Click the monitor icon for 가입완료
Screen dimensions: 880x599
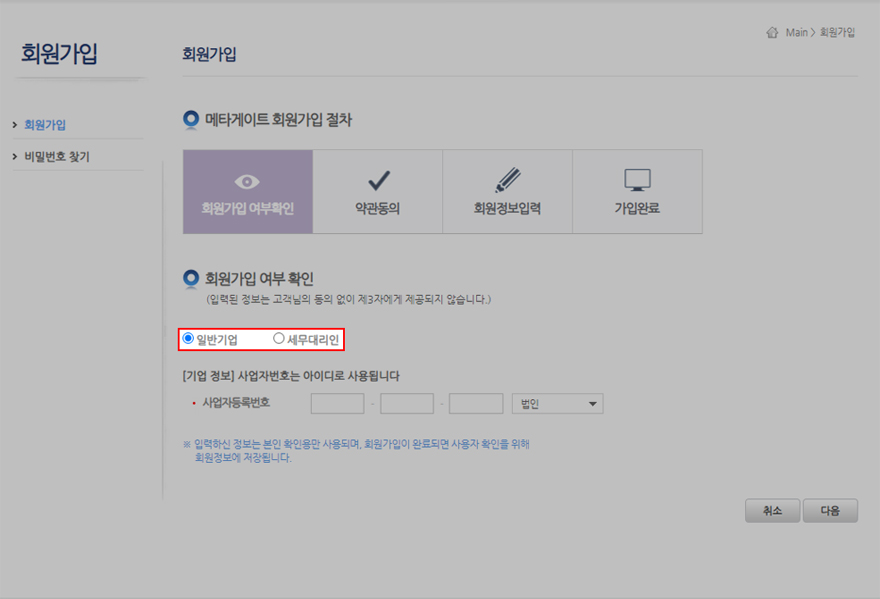pyautogui.click(x=638, y=180)
